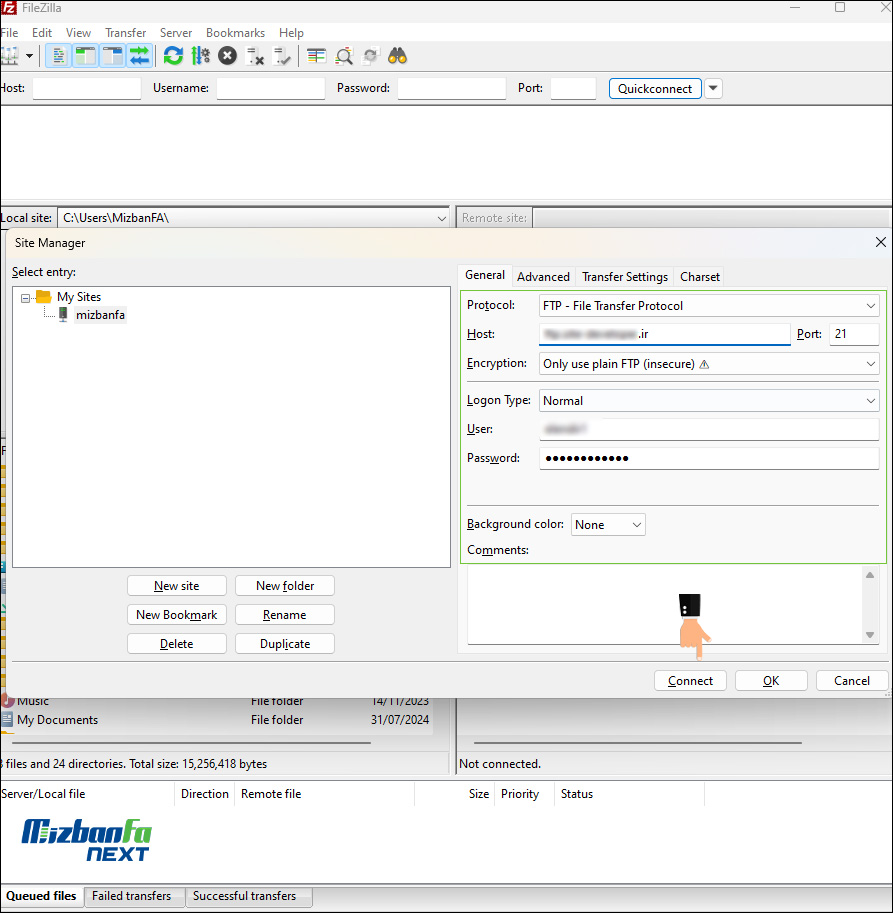This screenshot has width=893, height=913.
Task: Click the OK button
Action: (x=771, y=681)
